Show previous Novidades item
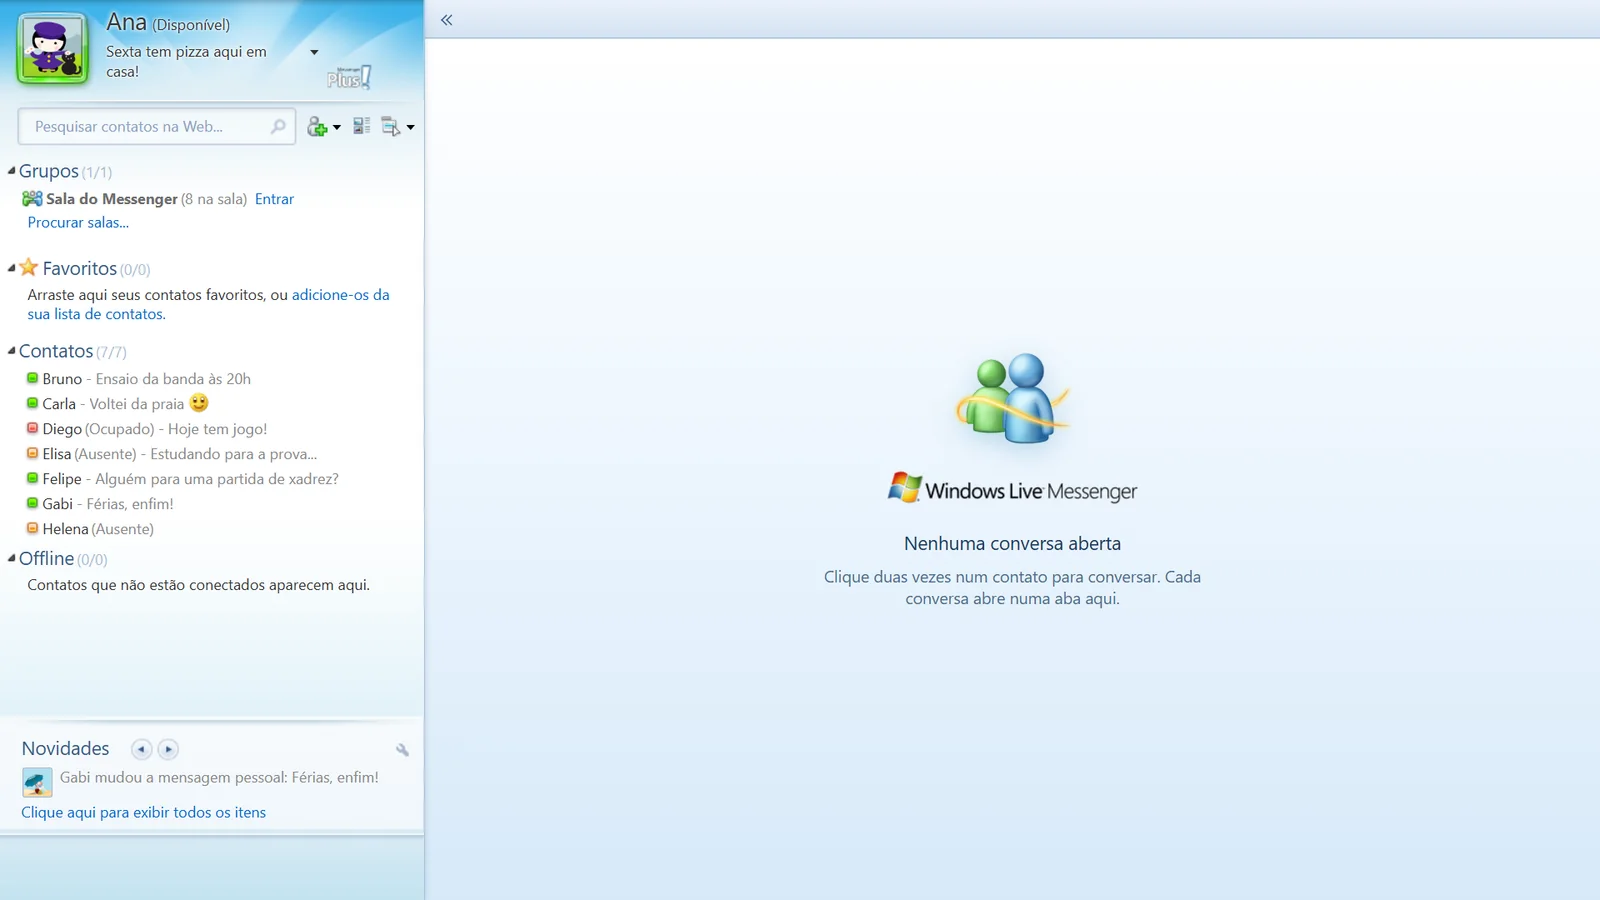The width and height of the screenshot is (1600, 900). 141,749
